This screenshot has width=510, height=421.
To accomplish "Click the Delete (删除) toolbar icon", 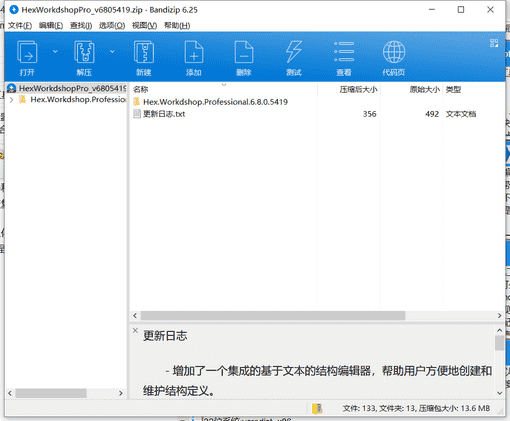I will 244,52.
